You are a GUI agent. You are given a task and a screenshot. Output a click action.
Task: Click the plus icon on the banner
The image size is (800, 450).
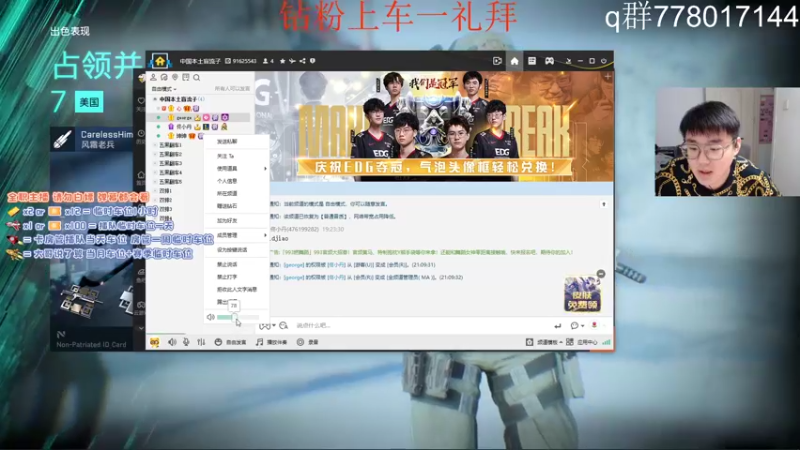[607, 77]
